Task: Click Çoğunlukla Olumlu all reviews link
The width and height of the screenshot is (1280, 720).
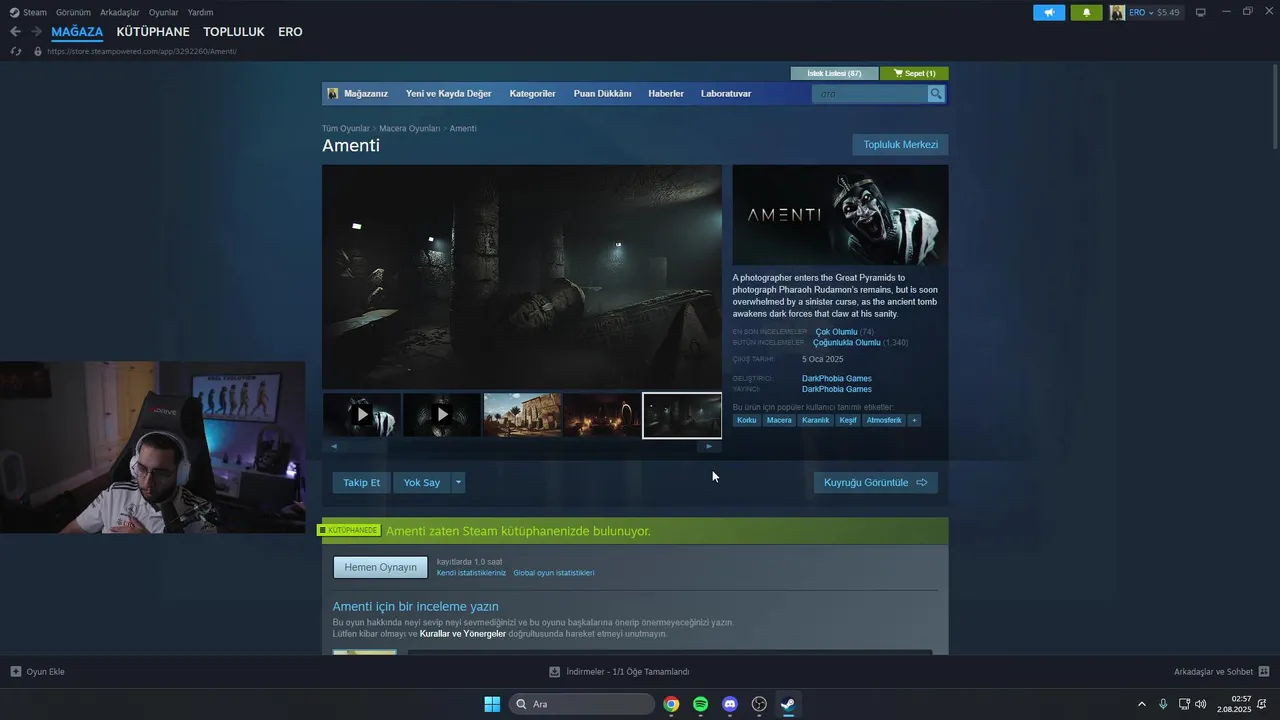Action: coord(847,343)
